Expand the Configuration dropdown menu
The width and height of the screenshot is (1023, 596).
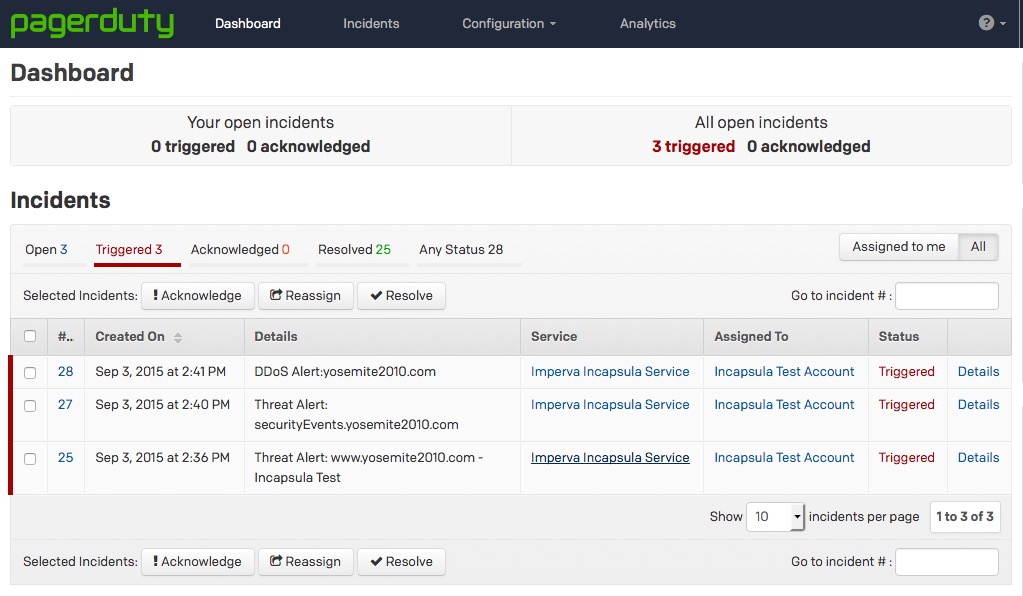point(509,23)
